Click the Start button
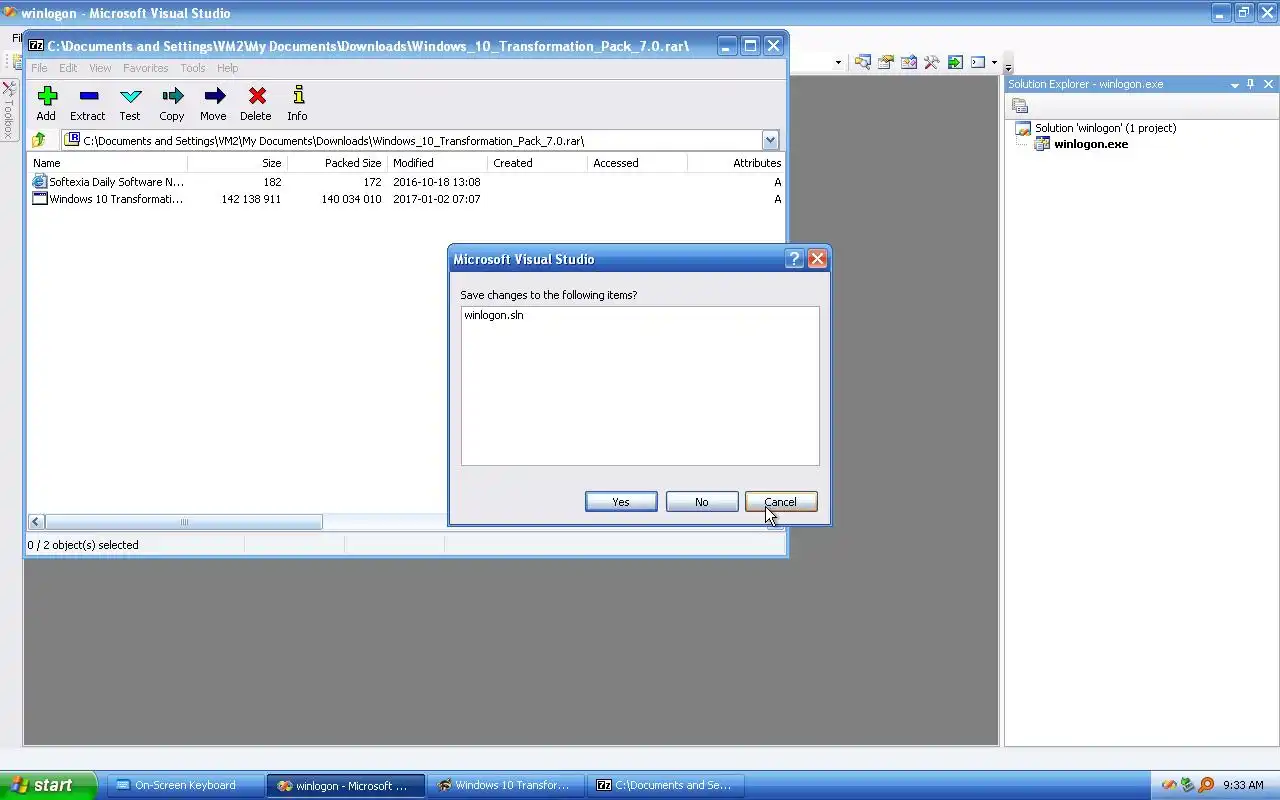Screen dimensions: 1280x800 click(48, 785)
